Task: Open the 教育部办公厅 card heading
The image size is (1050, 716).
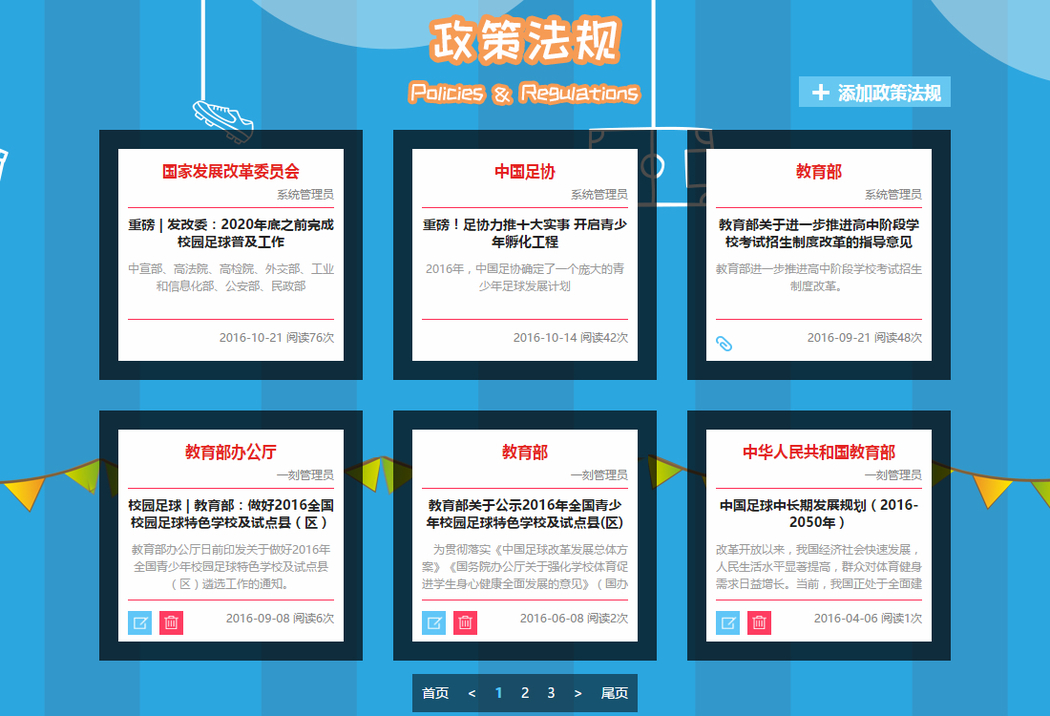Action: (x=231, y=452)
